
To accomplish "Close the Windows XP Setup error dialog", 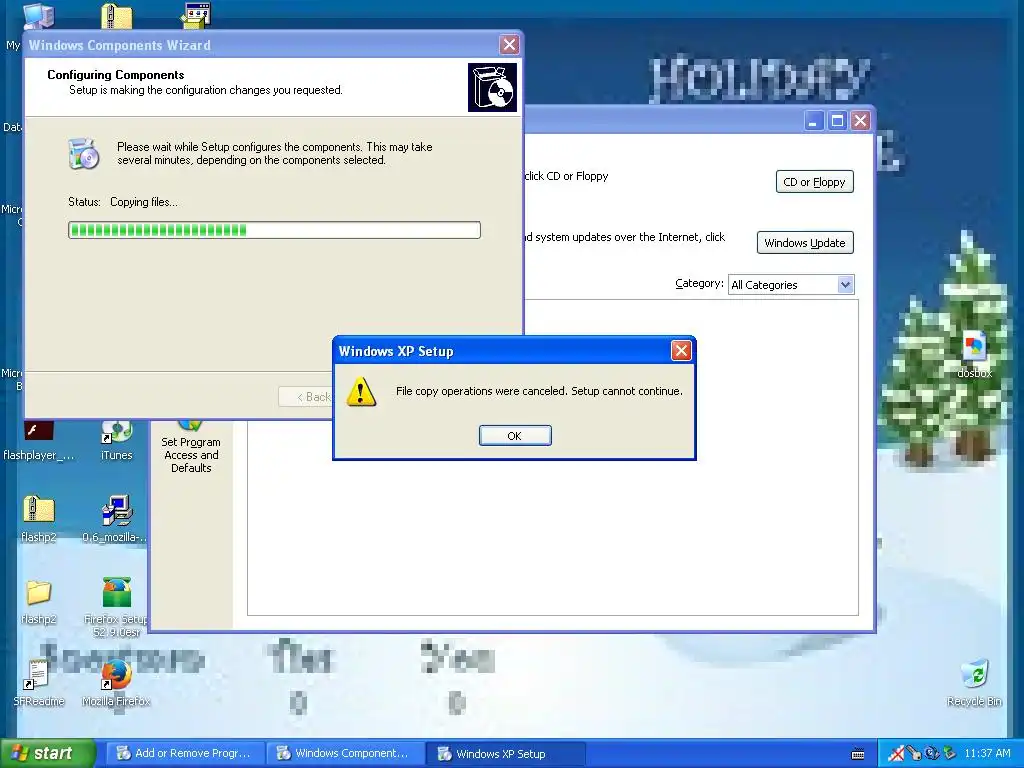I will [681, 351].
